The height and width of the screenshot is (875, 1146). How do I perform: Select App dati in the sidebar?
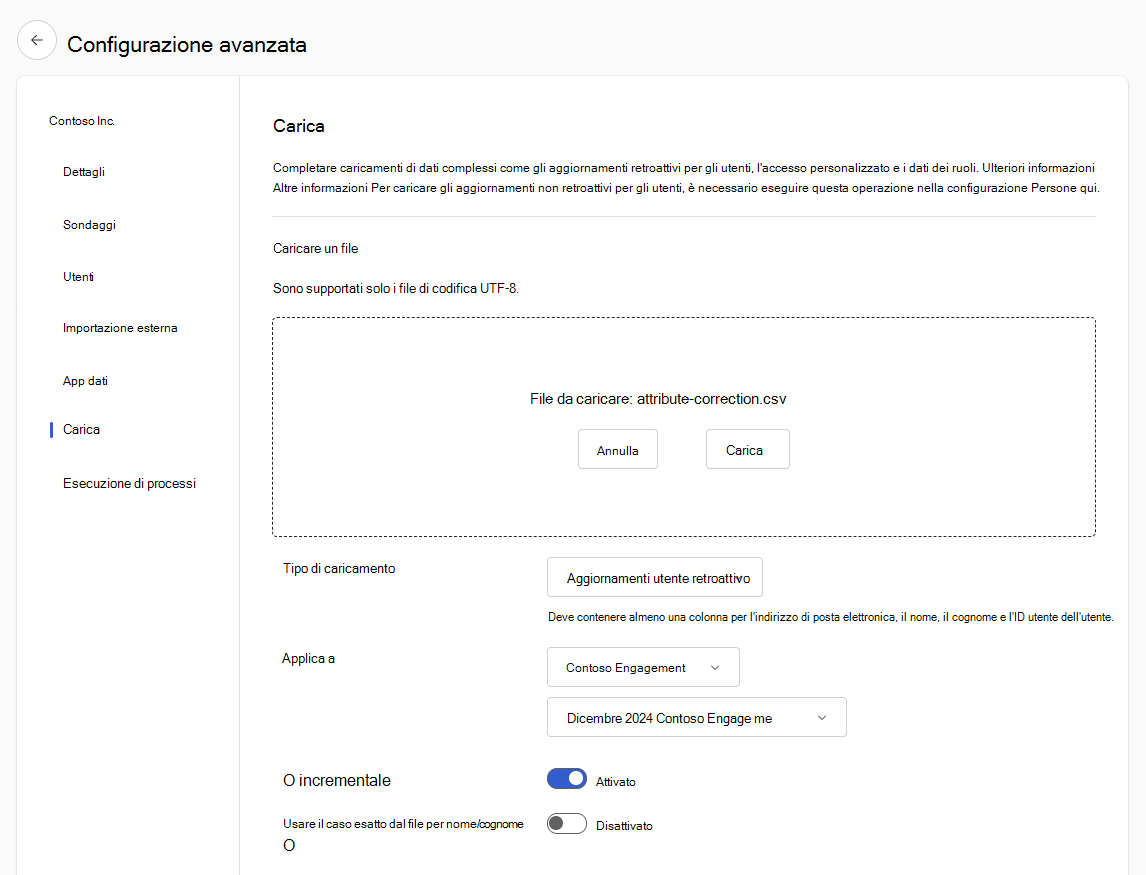[85, 380]
